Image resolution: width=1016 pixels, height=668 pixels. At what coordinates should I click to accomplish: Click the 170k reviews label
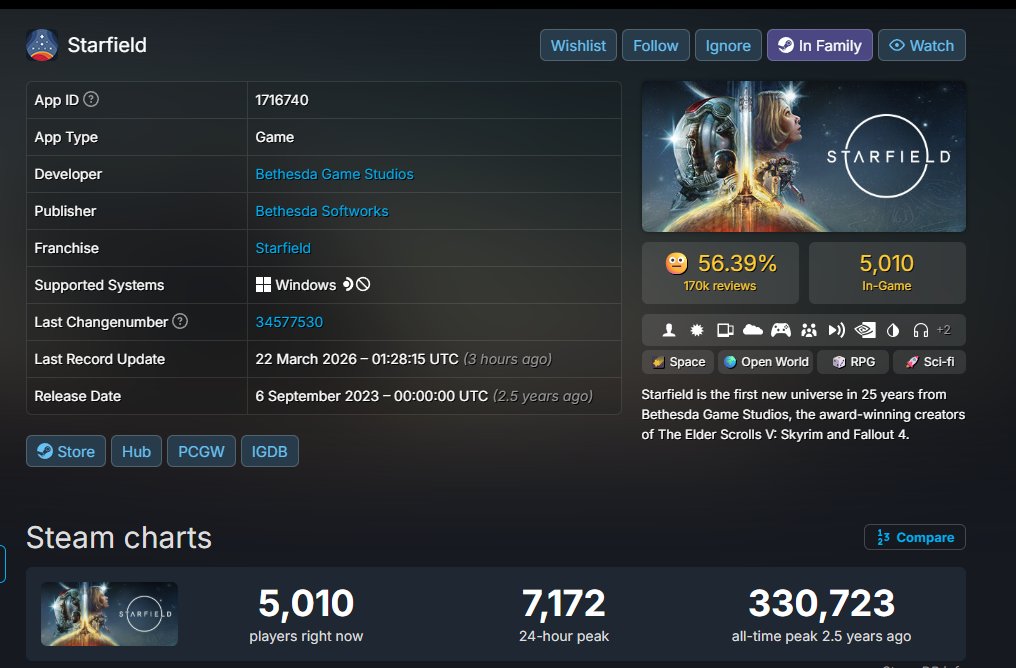720,286
